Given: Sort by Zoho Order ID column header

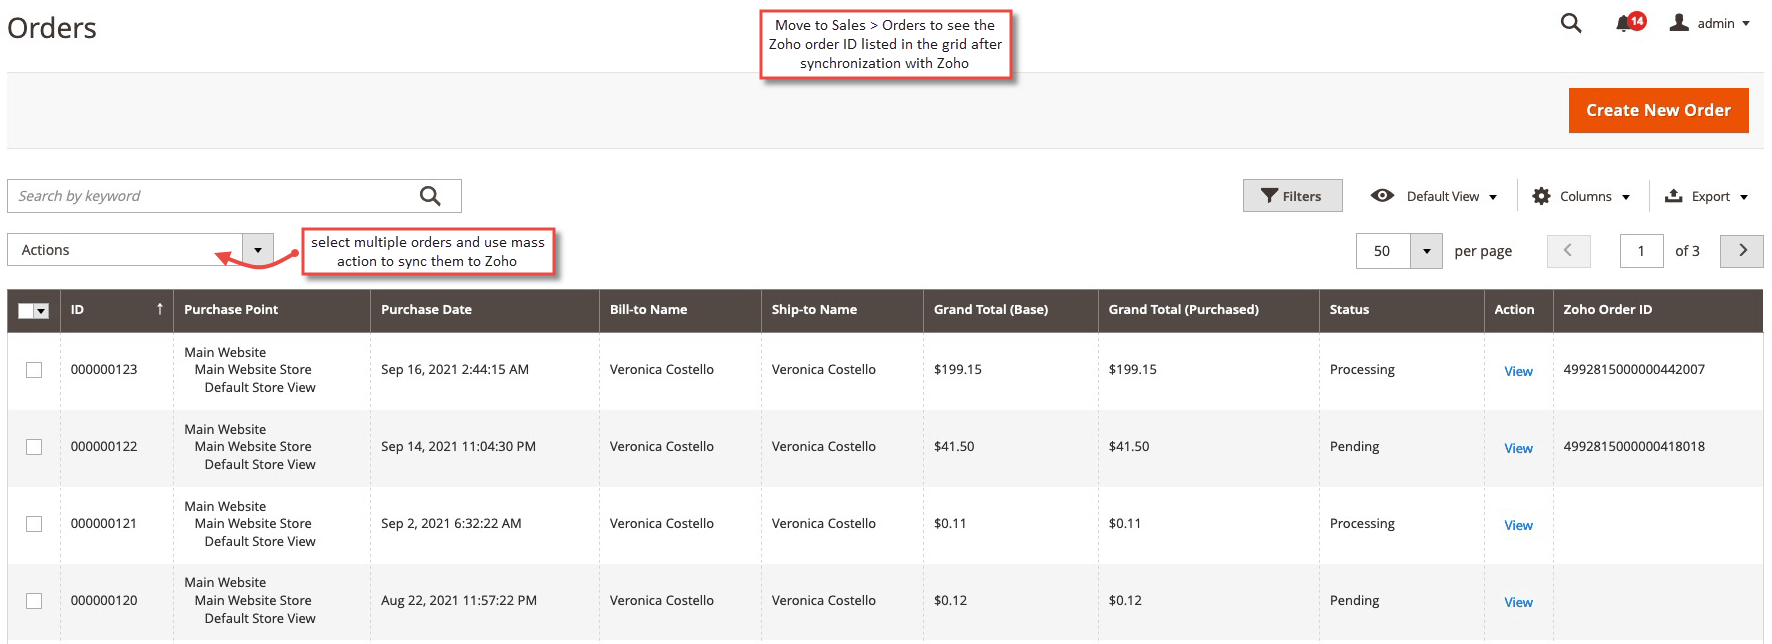Looking at the screenshot, I should tap(1657, 310).
